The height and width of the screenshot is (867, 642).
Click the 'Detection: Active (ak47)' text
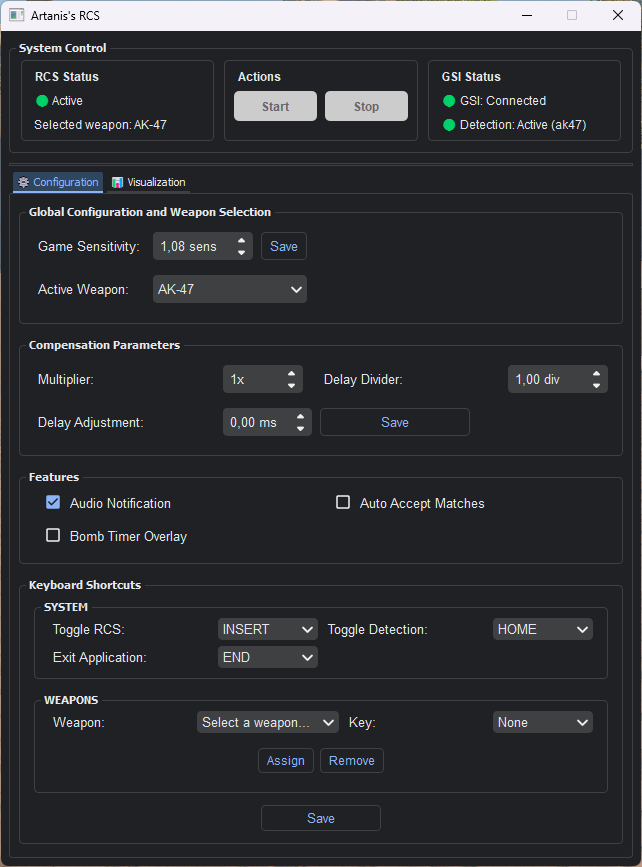pos(523,125)
